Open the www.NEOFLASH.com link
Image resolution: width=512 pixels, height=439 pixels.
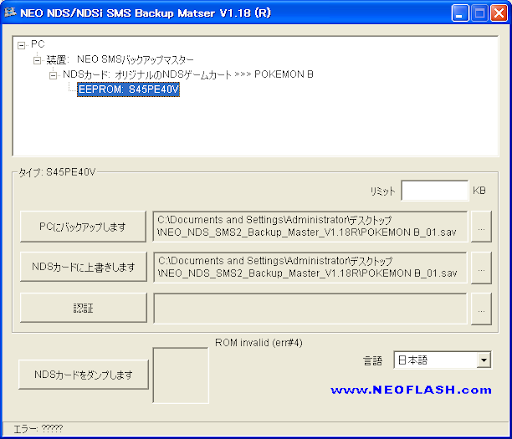coord(411,390)
